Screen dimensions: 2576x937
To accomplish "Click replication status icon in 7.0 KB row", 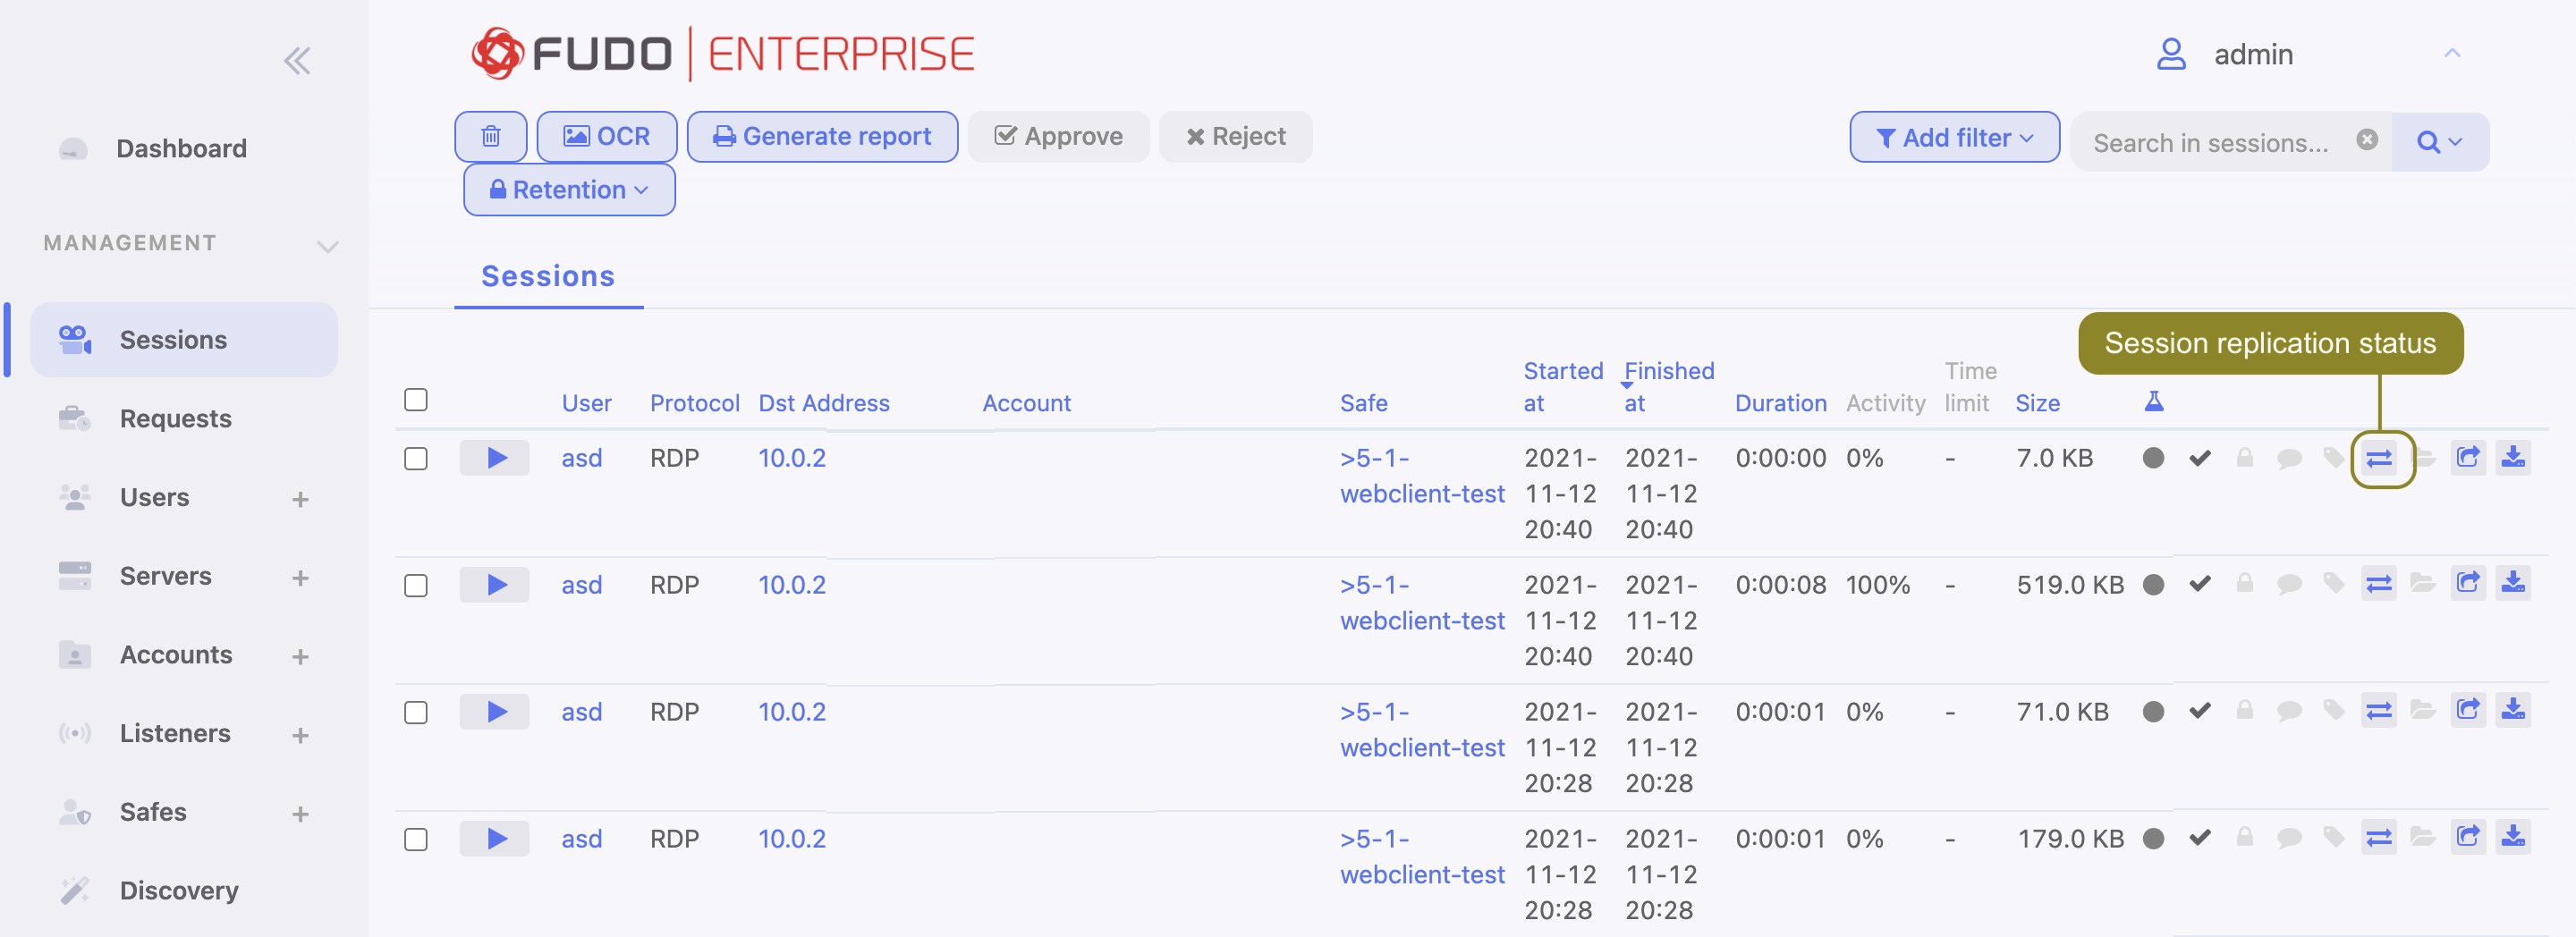I will tap(2379, 458).
